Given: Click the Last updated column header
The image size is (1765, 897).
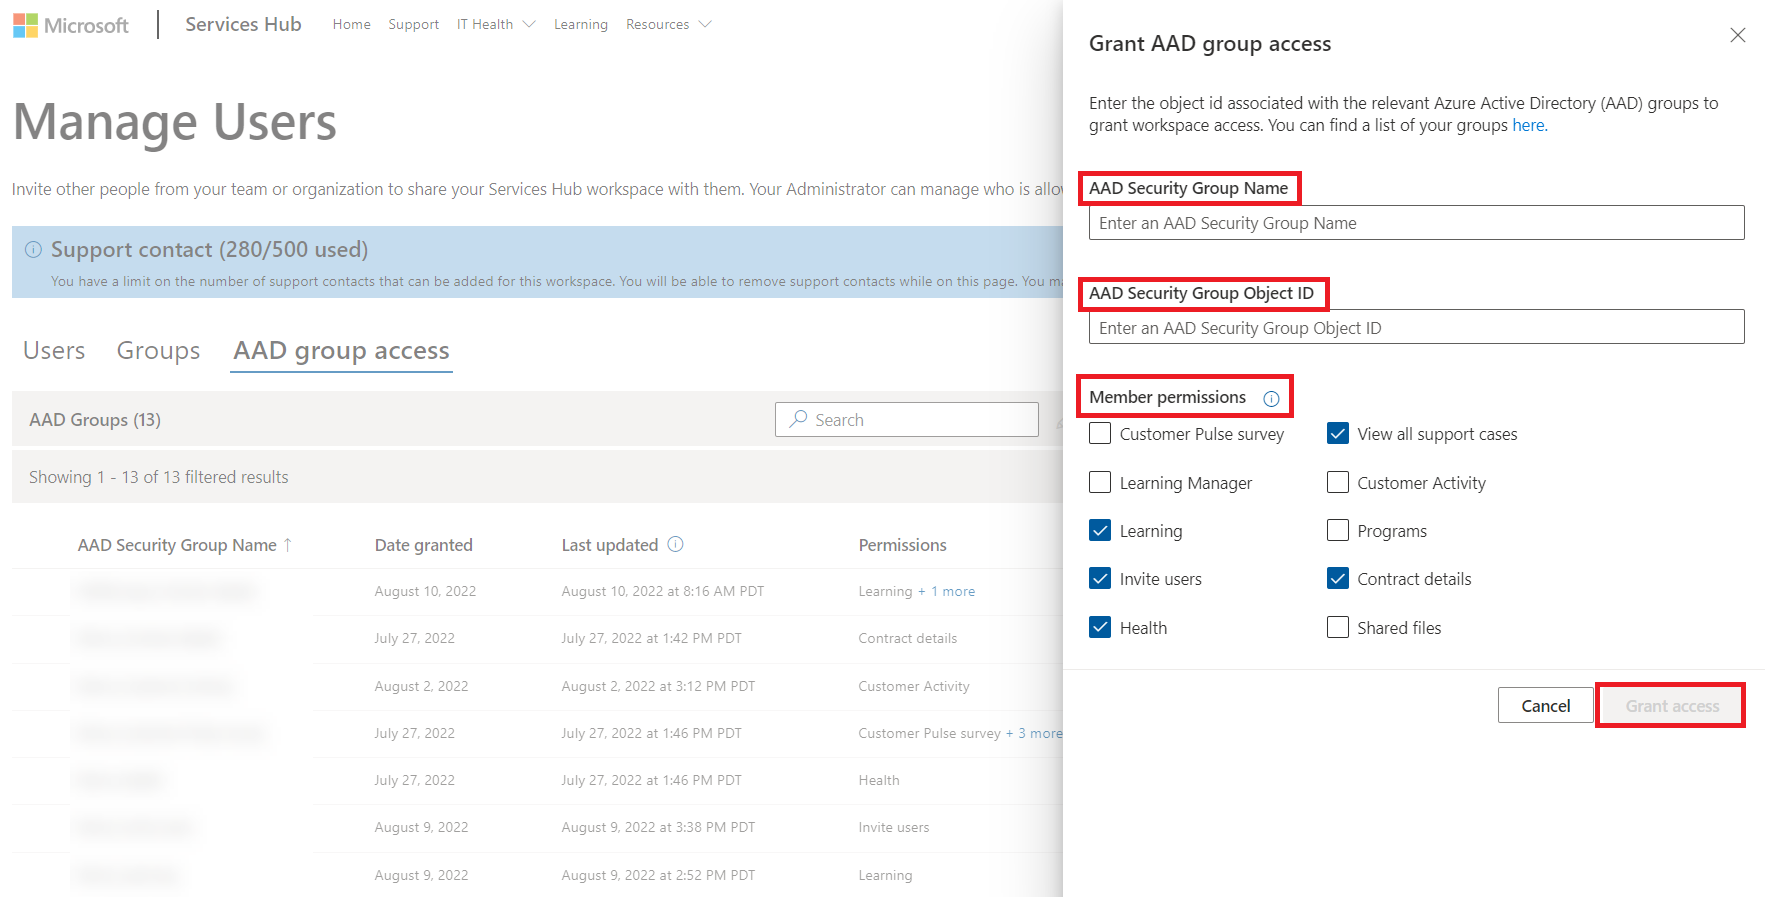Looking at the screenshot, I should (609, 545).
